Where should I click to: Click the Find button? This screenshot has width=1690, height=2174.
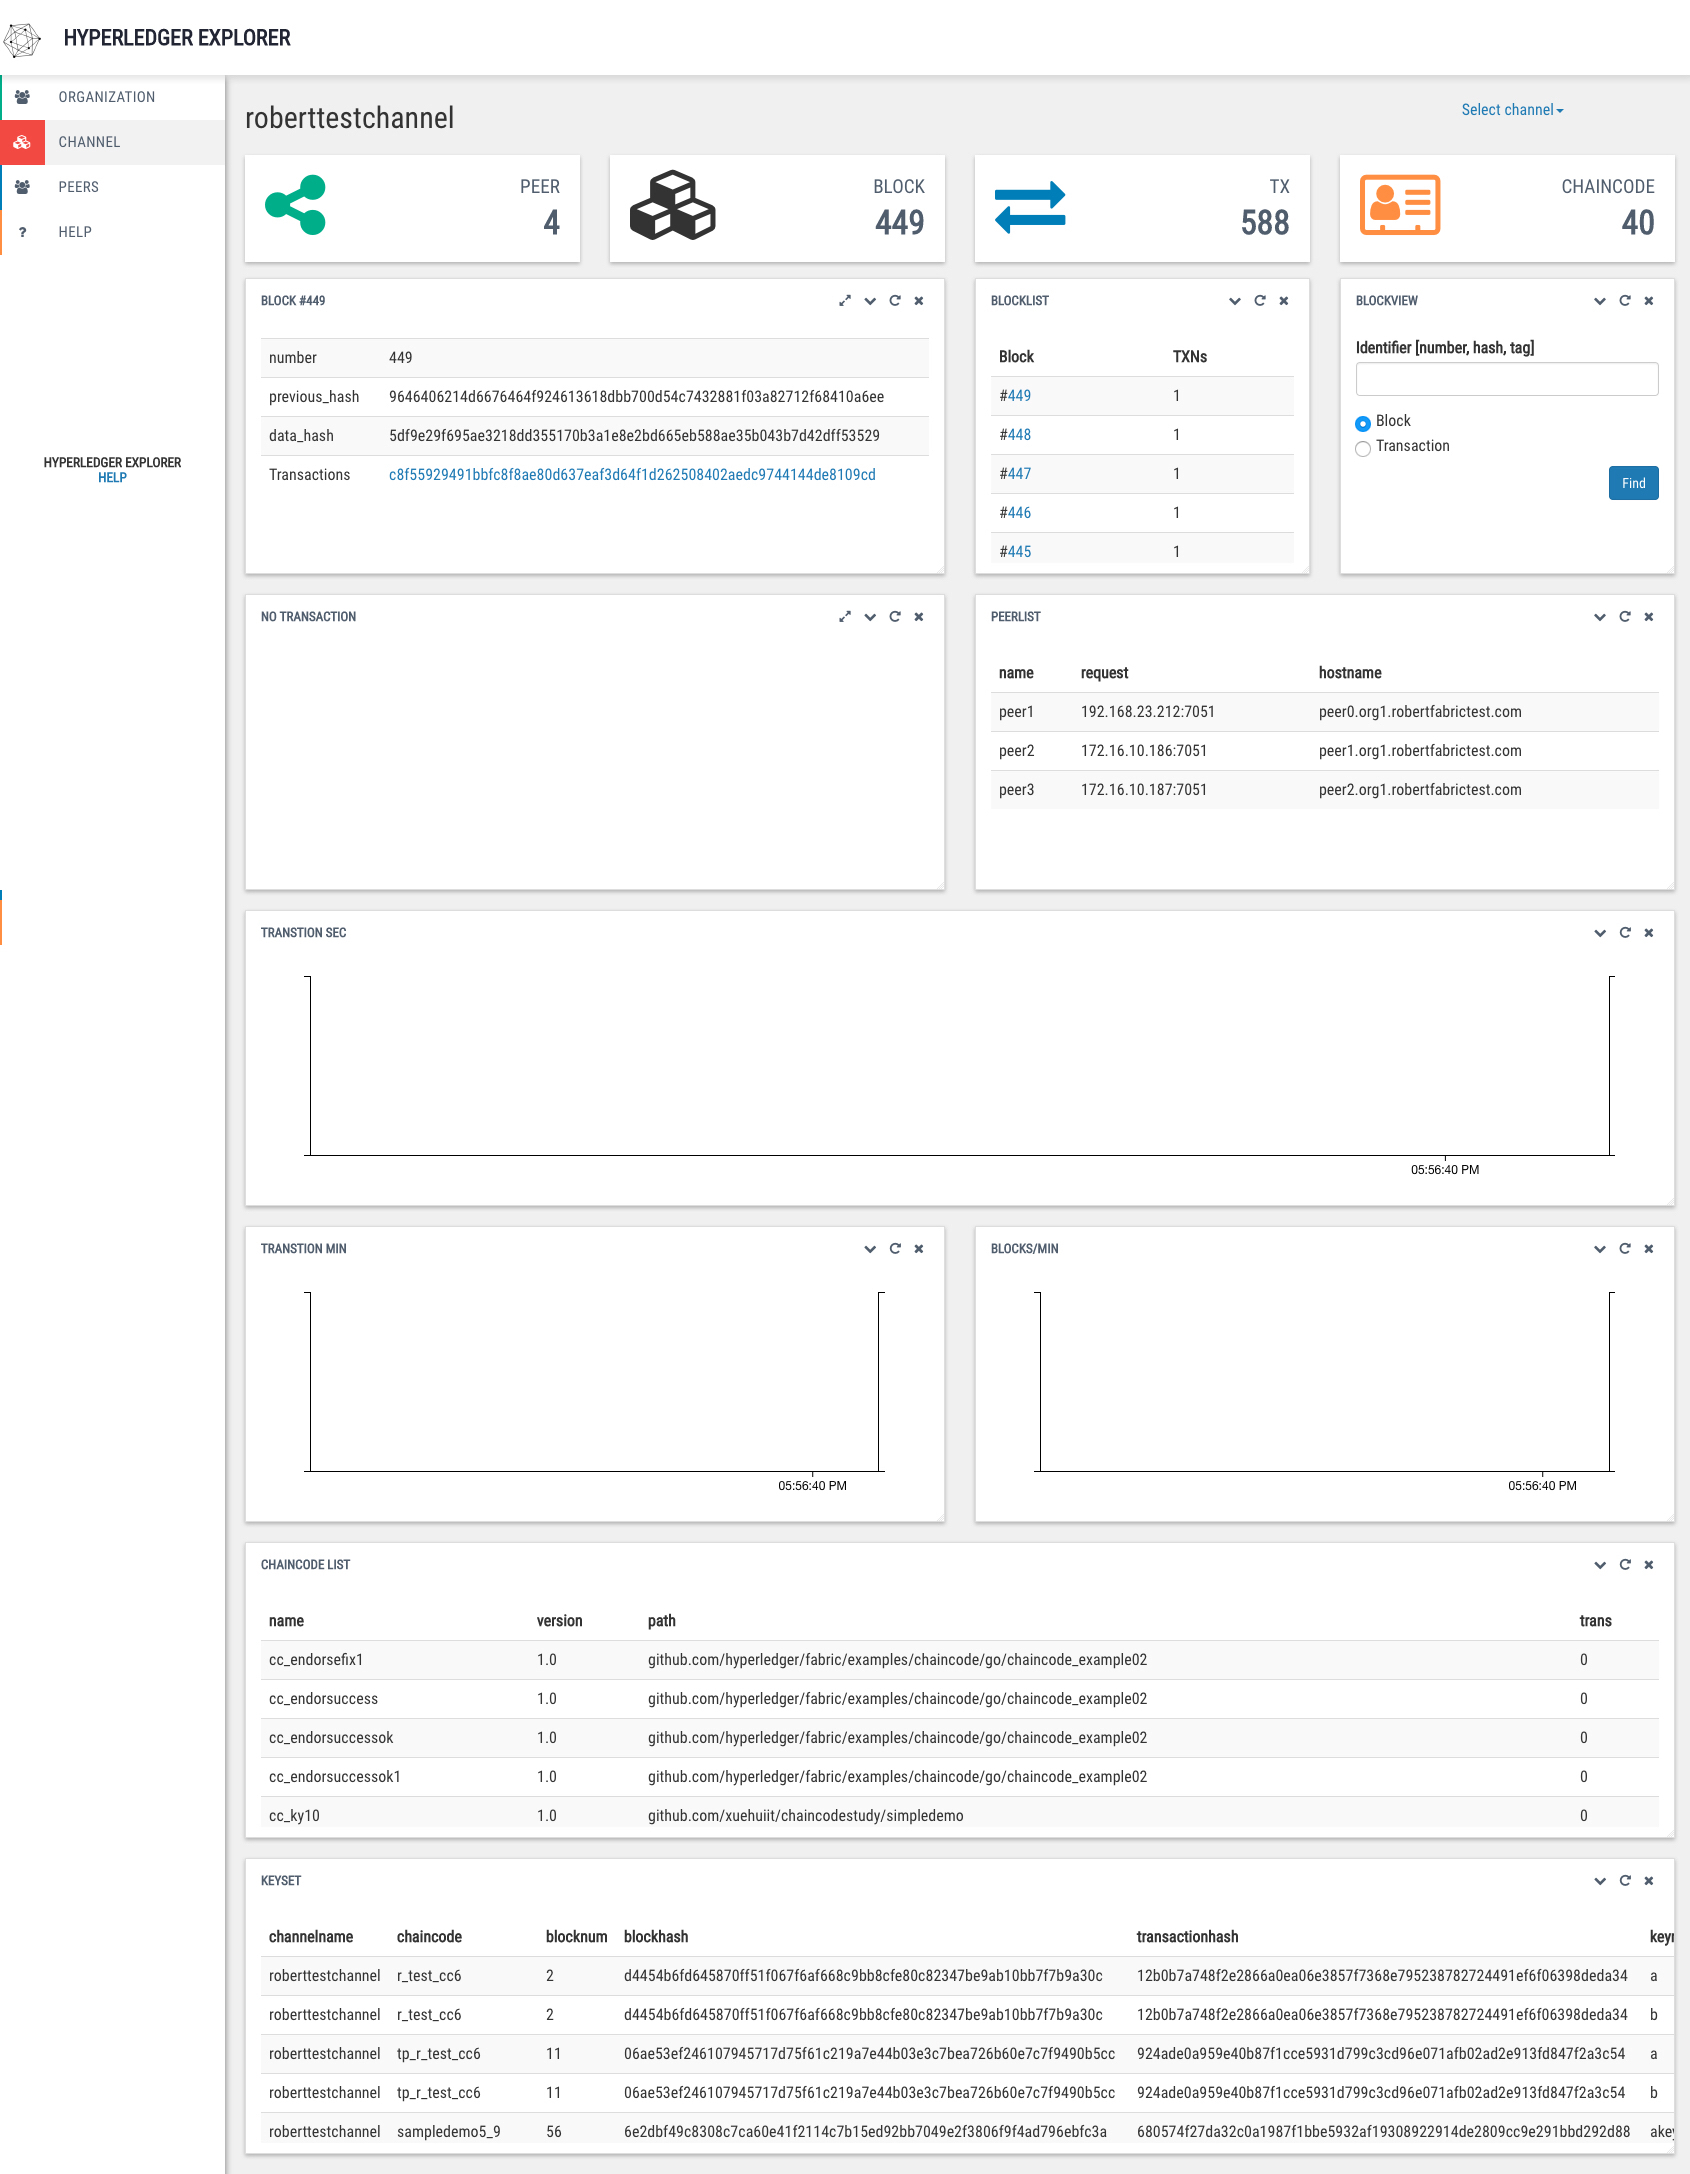[x=1633, y=483]
